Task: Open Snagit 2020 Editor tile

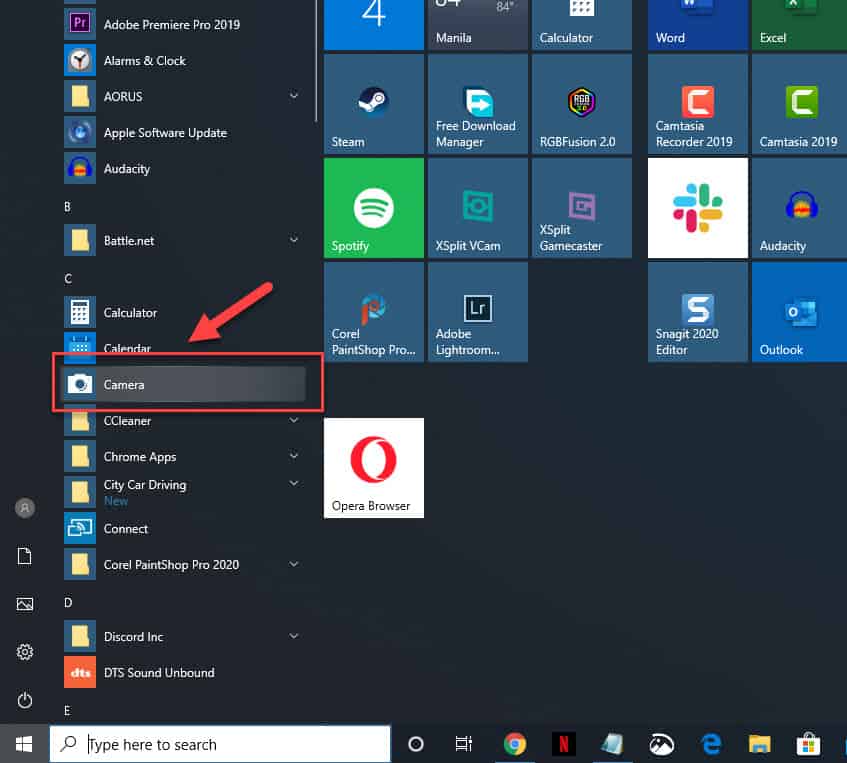Action: (x=698, y=312)
